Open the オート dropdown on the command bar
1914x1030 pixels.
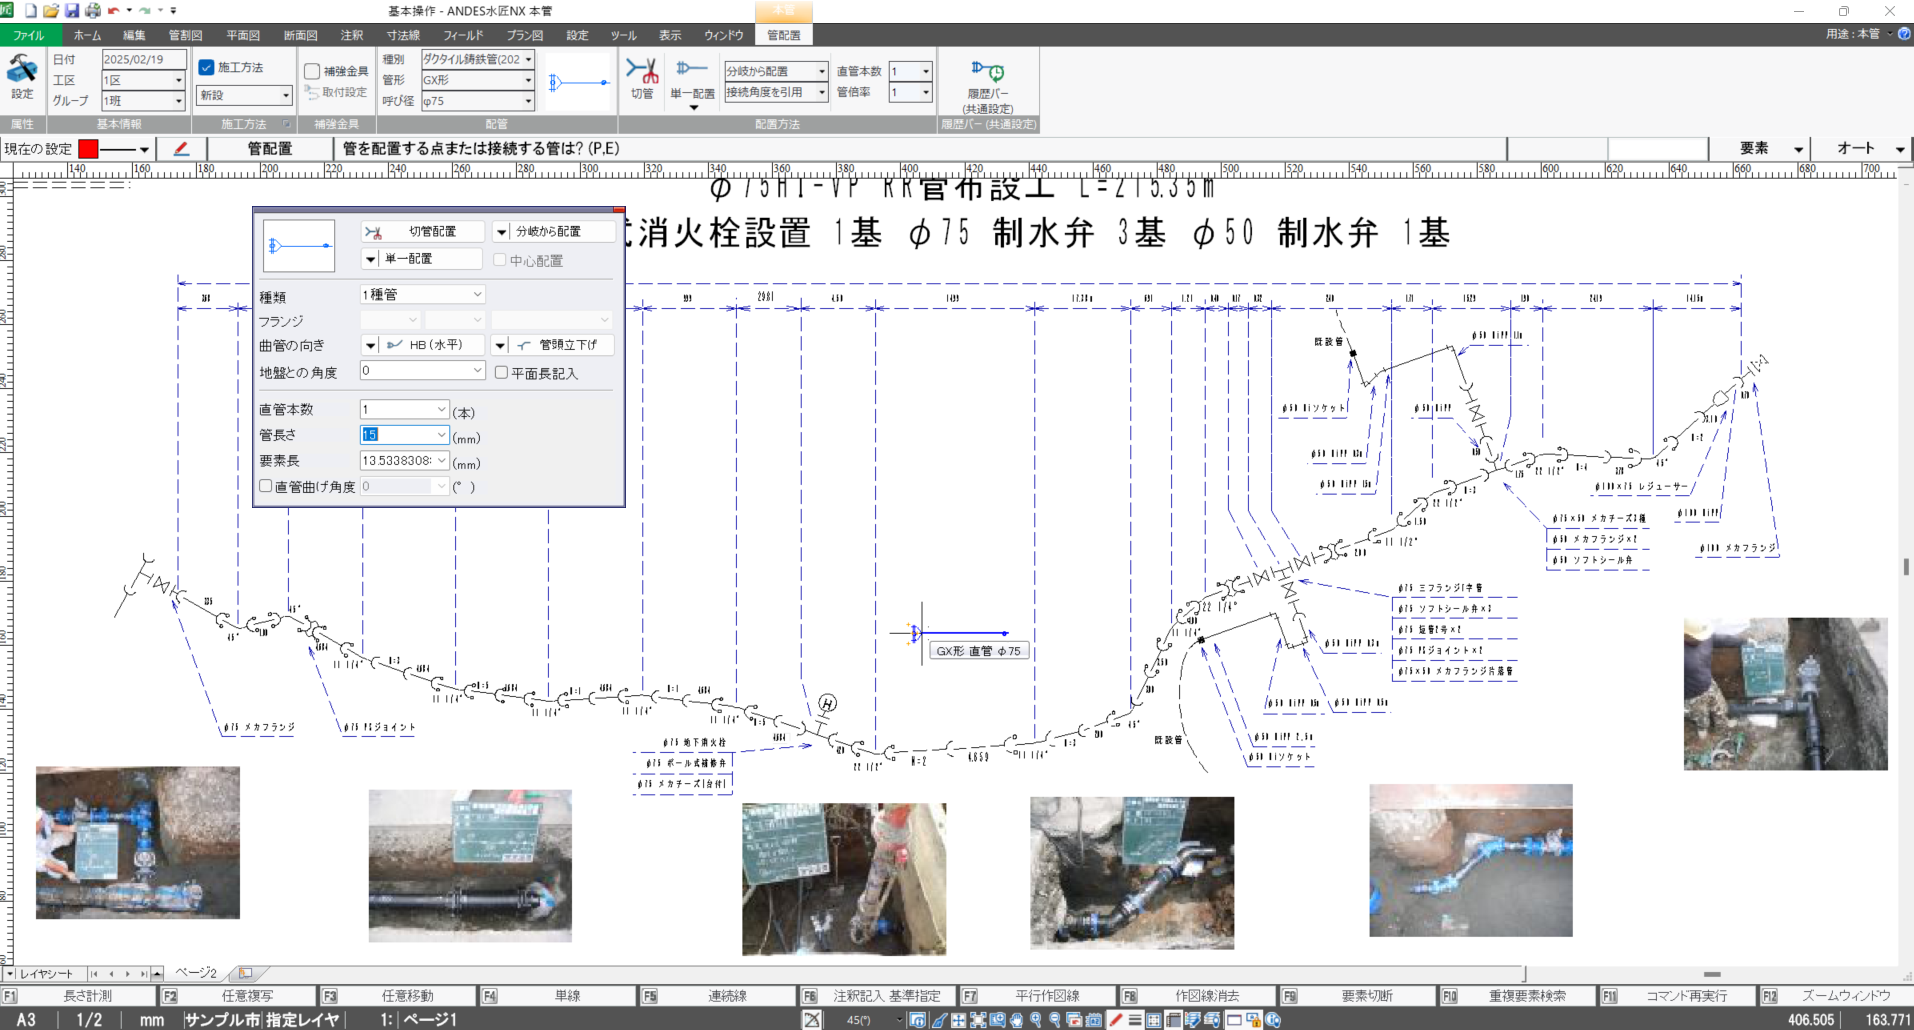click(x=1900, y=149)
